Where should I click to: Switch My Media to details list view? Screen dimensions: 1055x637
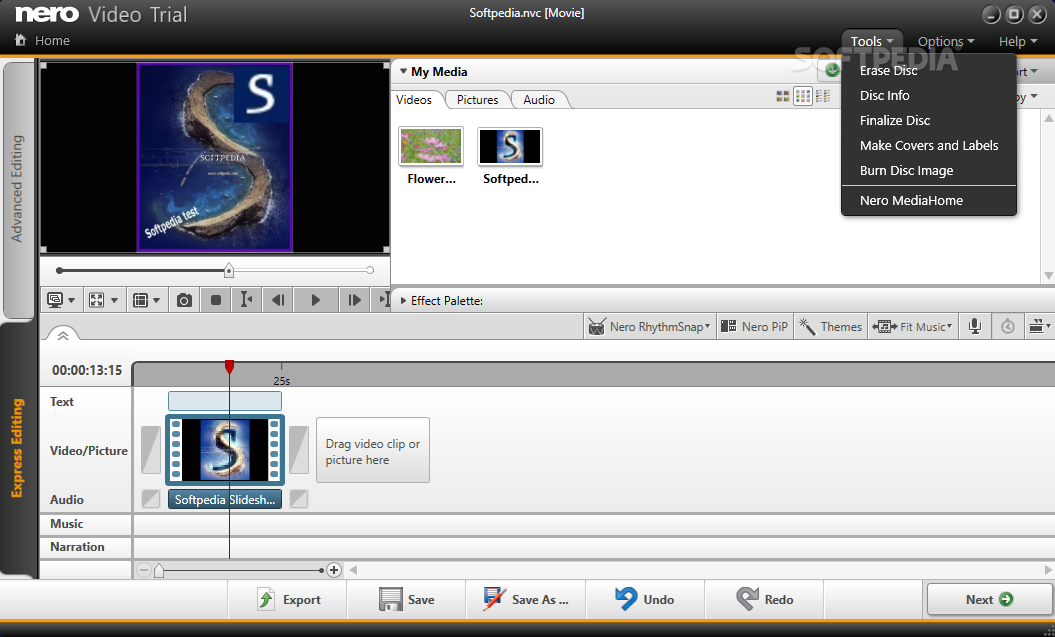pyautogui.click(x=822, y=97)
